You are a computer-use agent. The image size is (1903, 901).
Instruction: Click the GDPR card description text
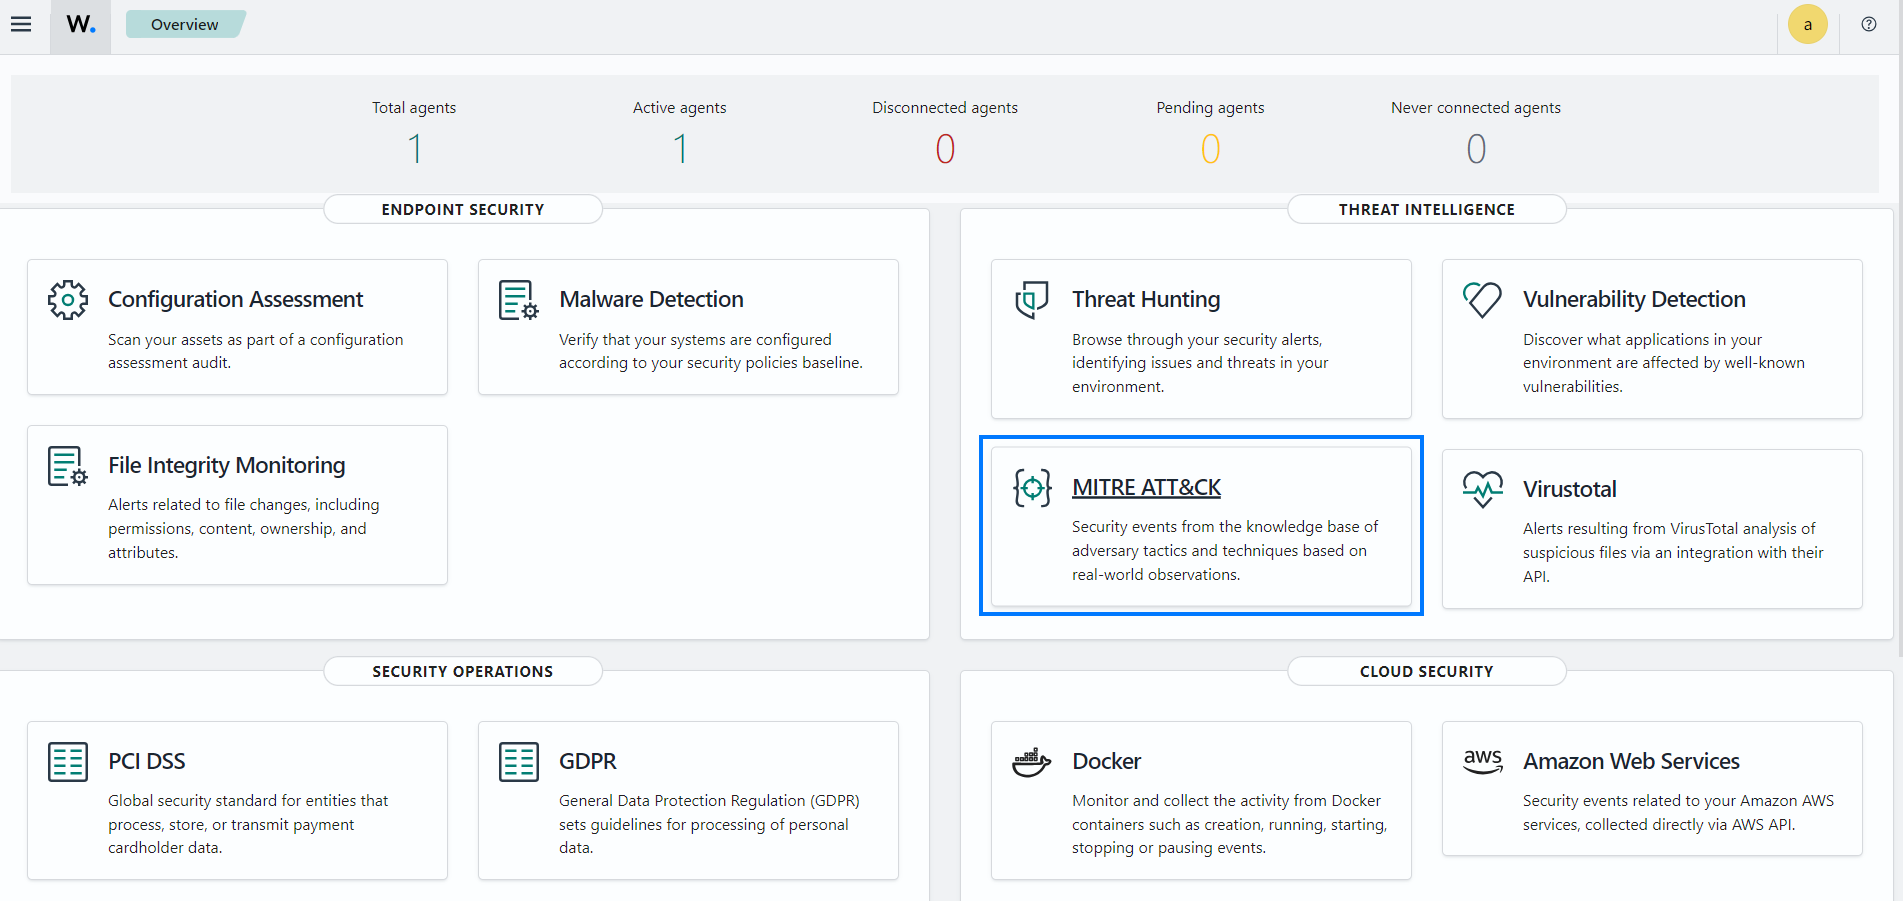click(x=709, y=824)
